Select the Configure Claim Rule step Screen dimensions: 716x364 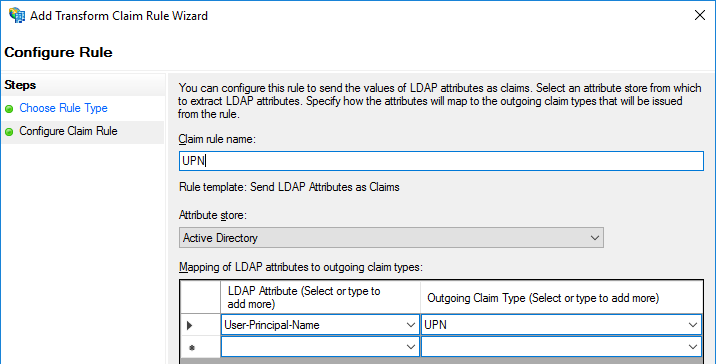(68, 132)
